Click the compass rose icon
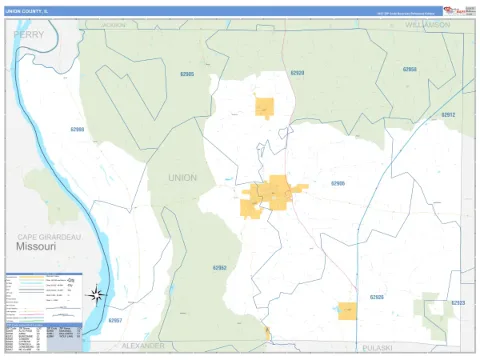Screen dimensions: 480x360 pos(96,295)
